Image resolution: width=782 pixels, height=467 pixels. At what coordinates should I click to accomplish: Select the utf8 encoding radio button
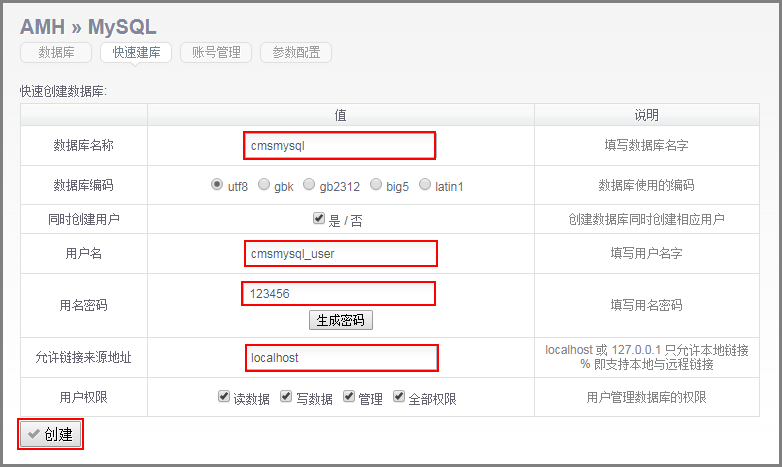pos(216,185)
